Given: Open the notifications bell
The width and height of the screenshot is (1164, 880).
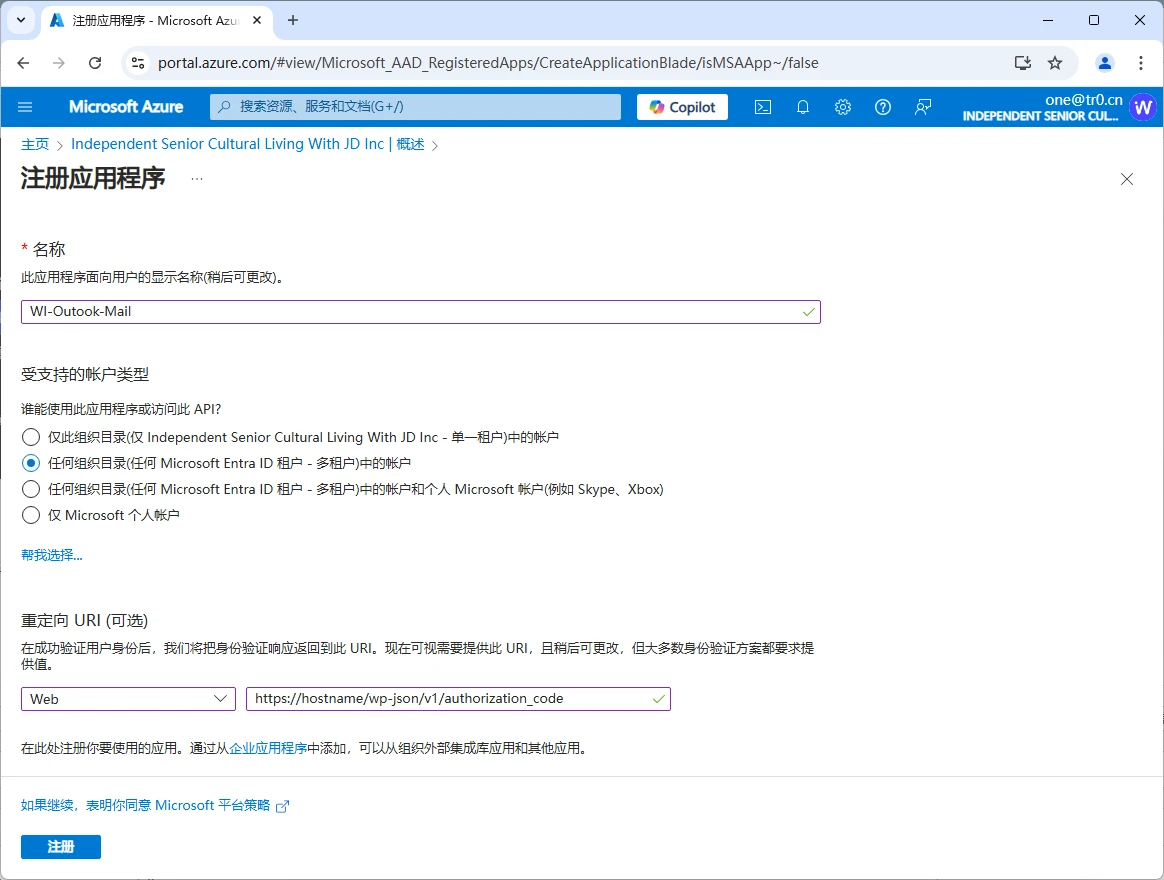Looking at the screenshot, I should (802, 107).
